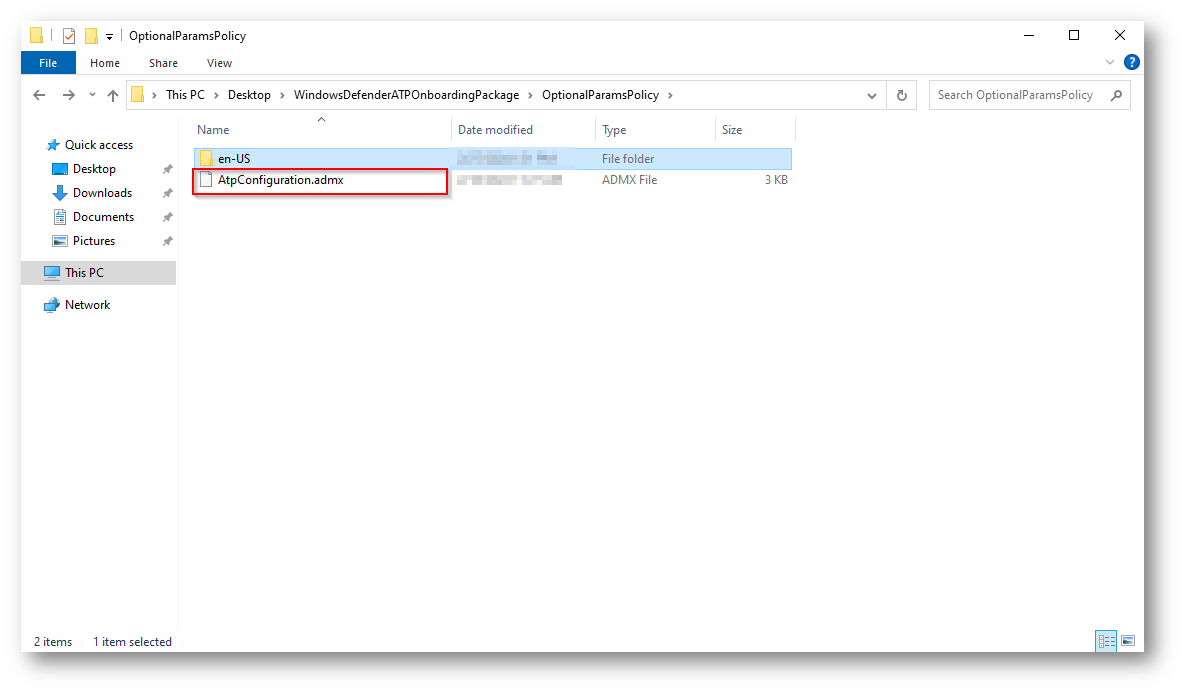This screenshot has height=694, width=1186.
Task: Select the en-US folder row
Action: pos(492,159)
